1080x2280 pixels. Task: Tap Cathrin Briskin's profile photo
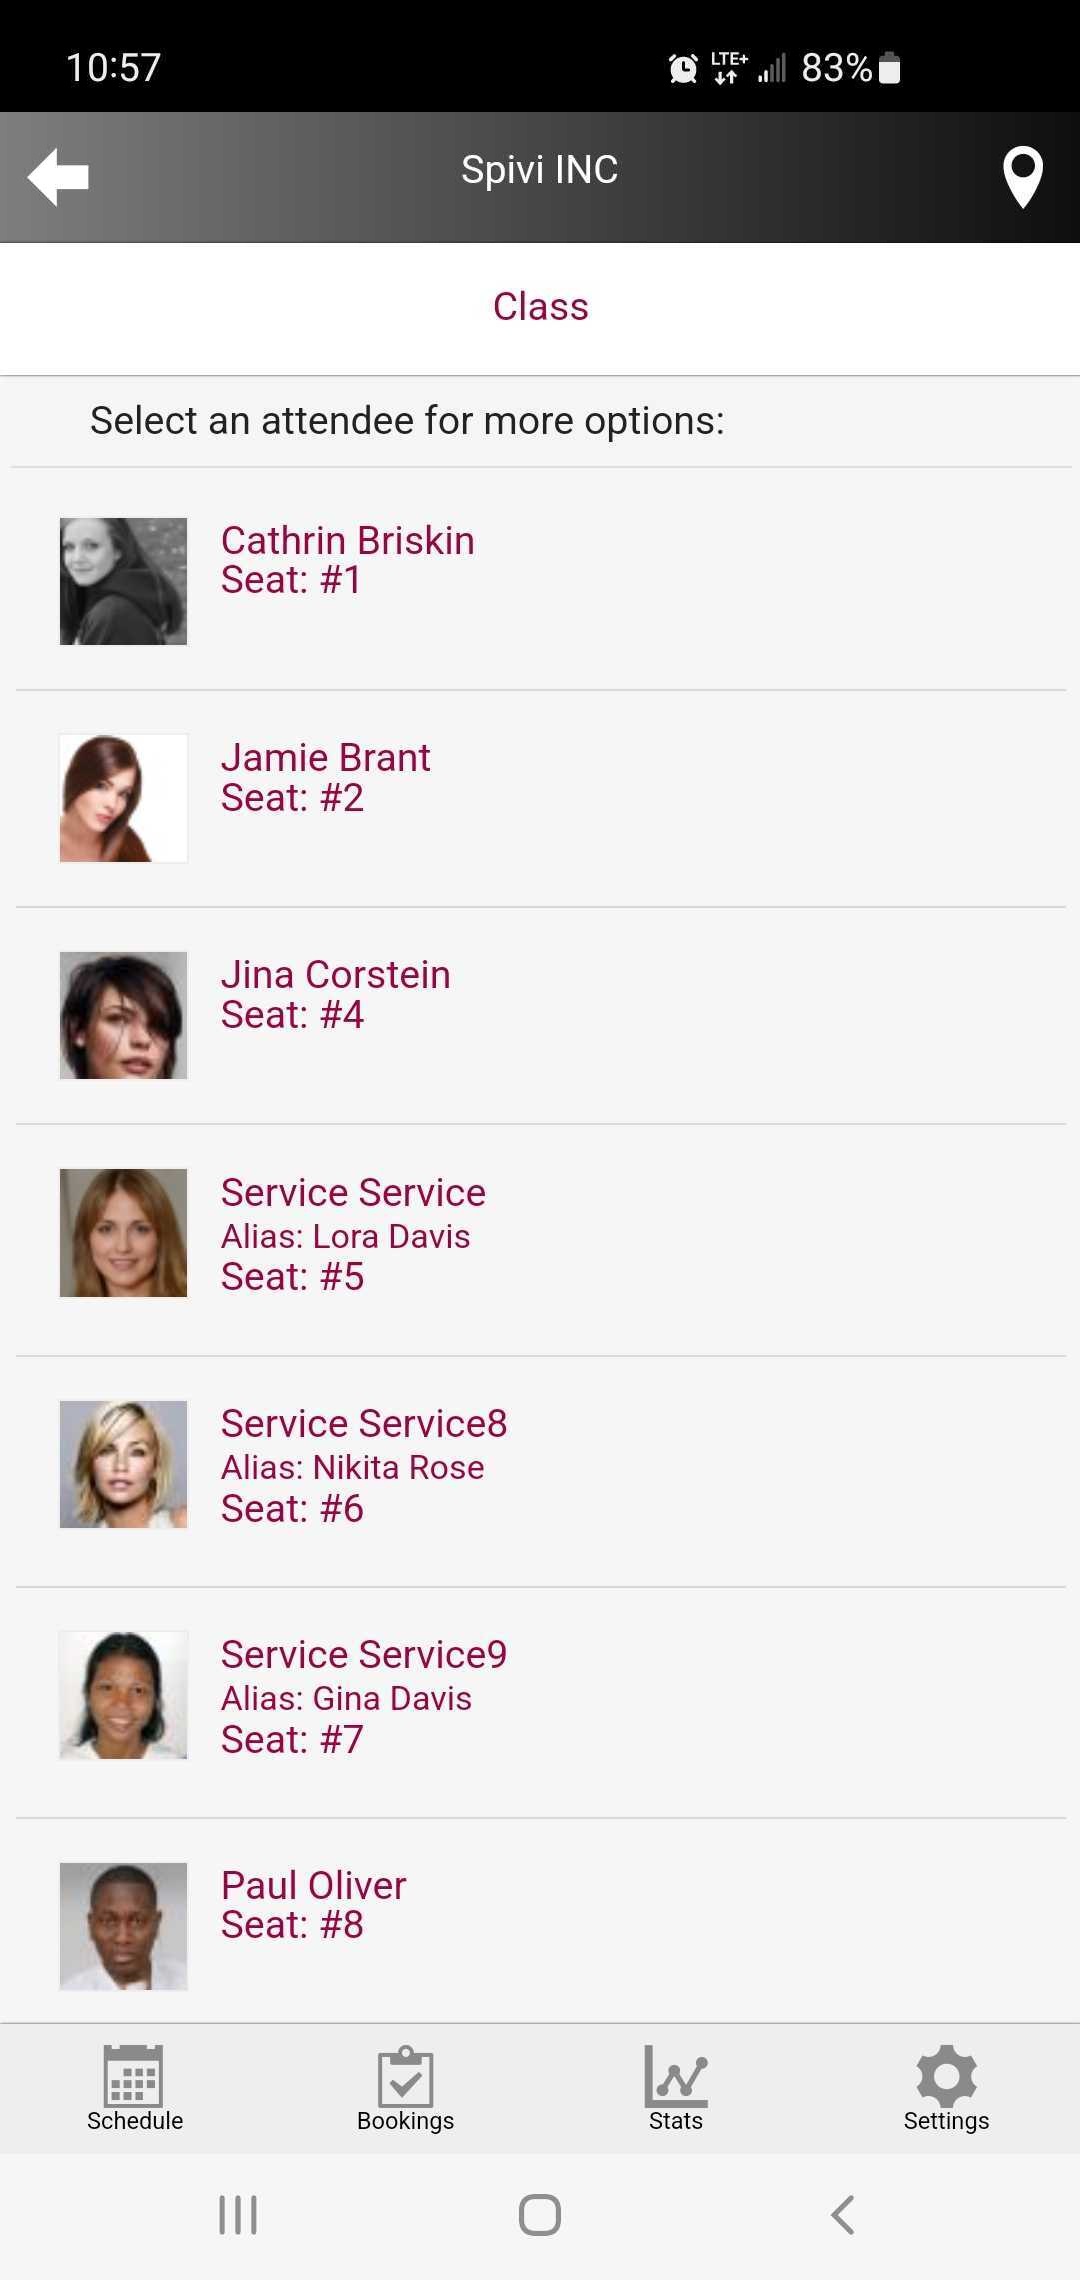[124, 581]
